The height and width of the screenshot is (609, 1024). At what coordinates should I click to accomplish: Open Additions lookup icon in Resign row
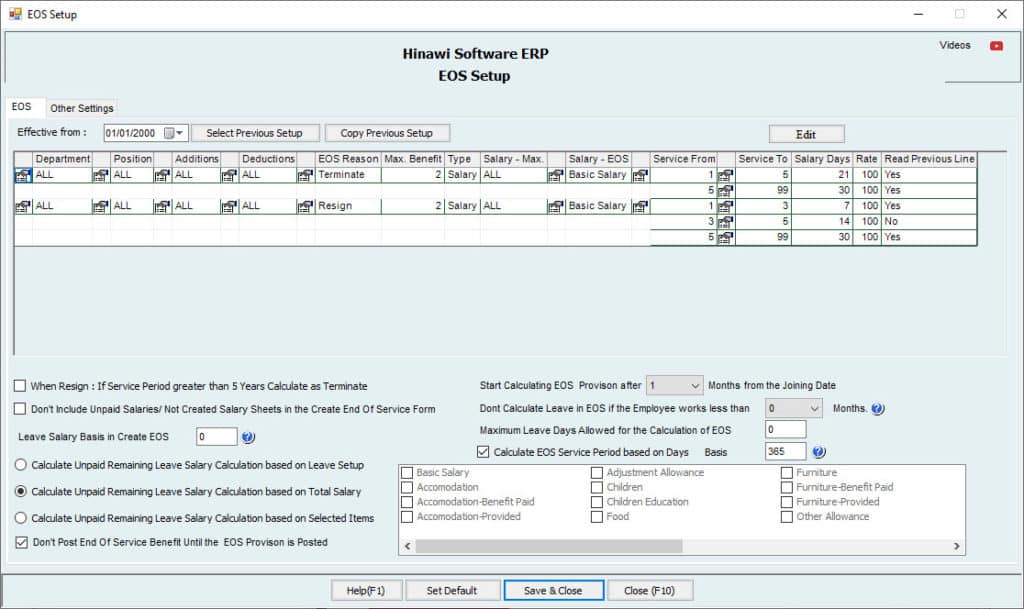229,206
